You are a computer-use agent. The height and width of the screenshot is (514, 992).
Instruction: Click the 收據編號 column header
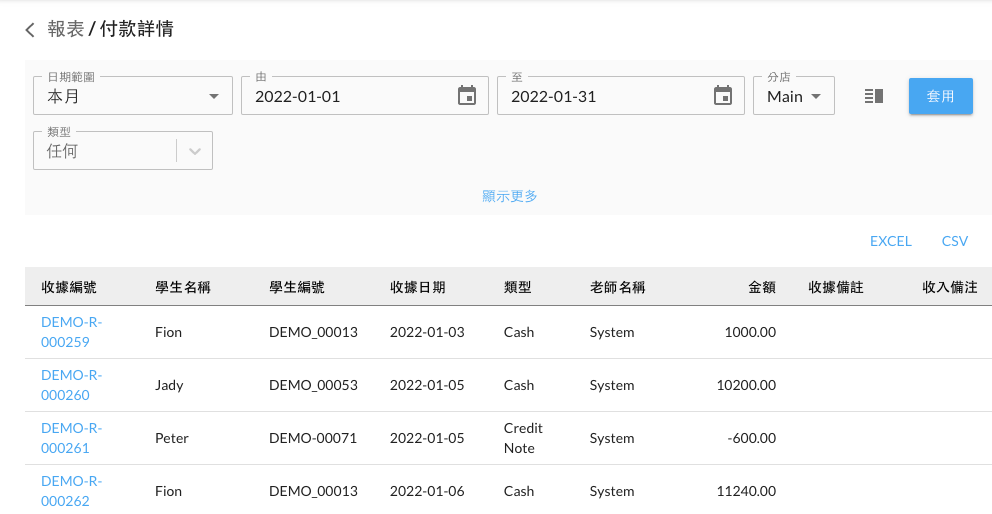(68, 287)
